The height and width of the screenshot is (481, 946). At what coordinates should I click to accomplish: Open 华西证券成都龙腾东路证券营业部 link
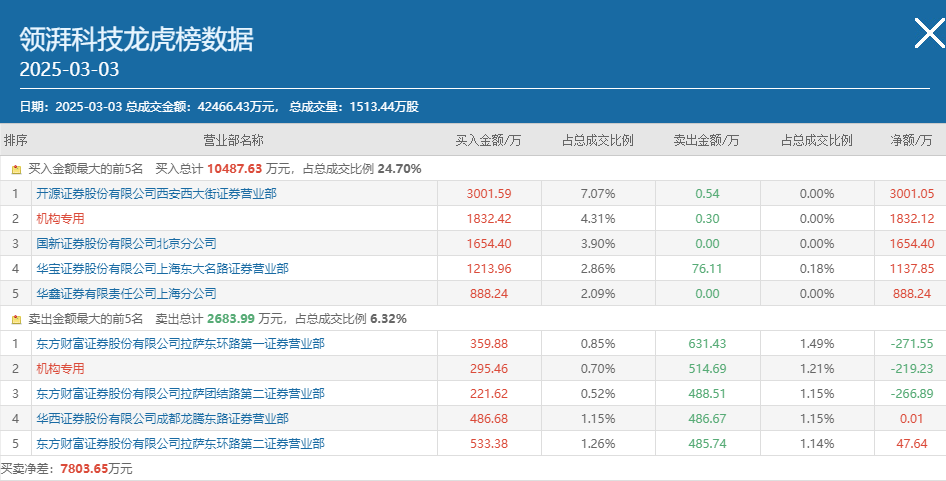tap(162, 419)
